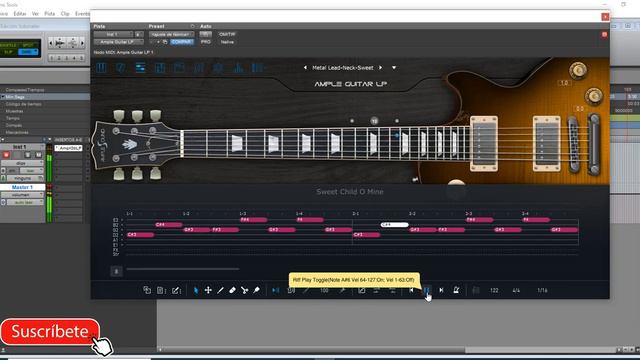
Task: Toggle the solo button on Inst 1 track
Action: coord(28,155)
